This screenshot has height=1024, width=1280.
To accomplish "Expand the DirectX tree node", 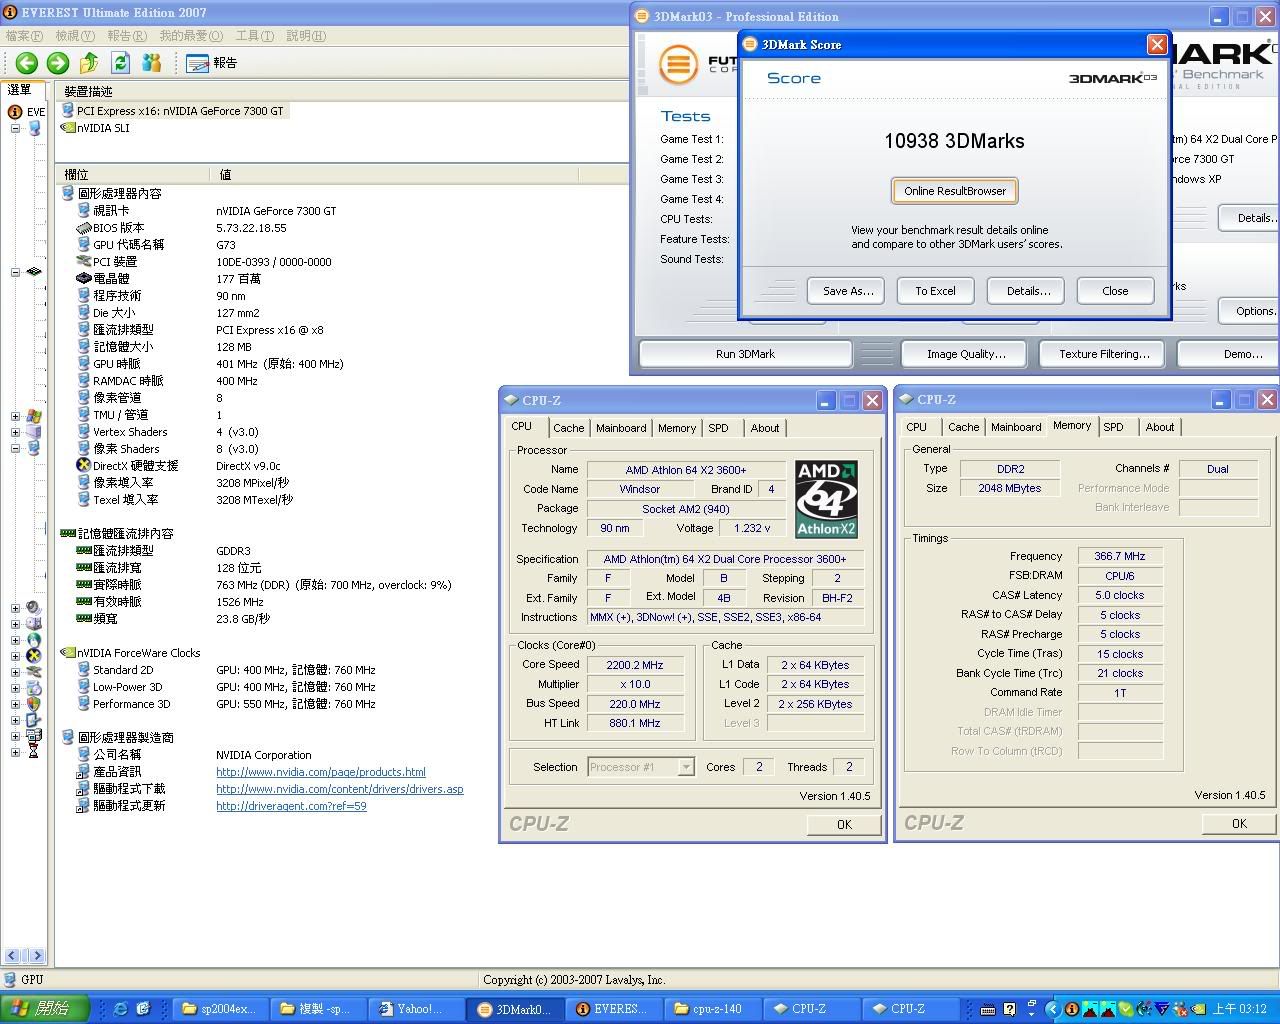I will [15, 656].
